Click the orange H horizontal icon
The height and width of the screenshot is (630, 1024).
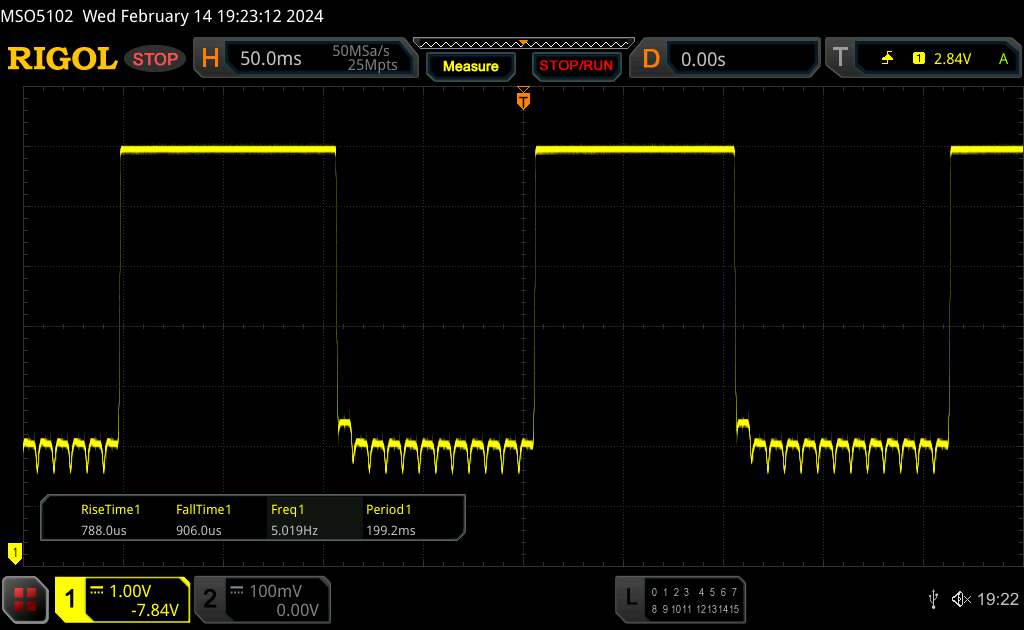coord(210,59)
